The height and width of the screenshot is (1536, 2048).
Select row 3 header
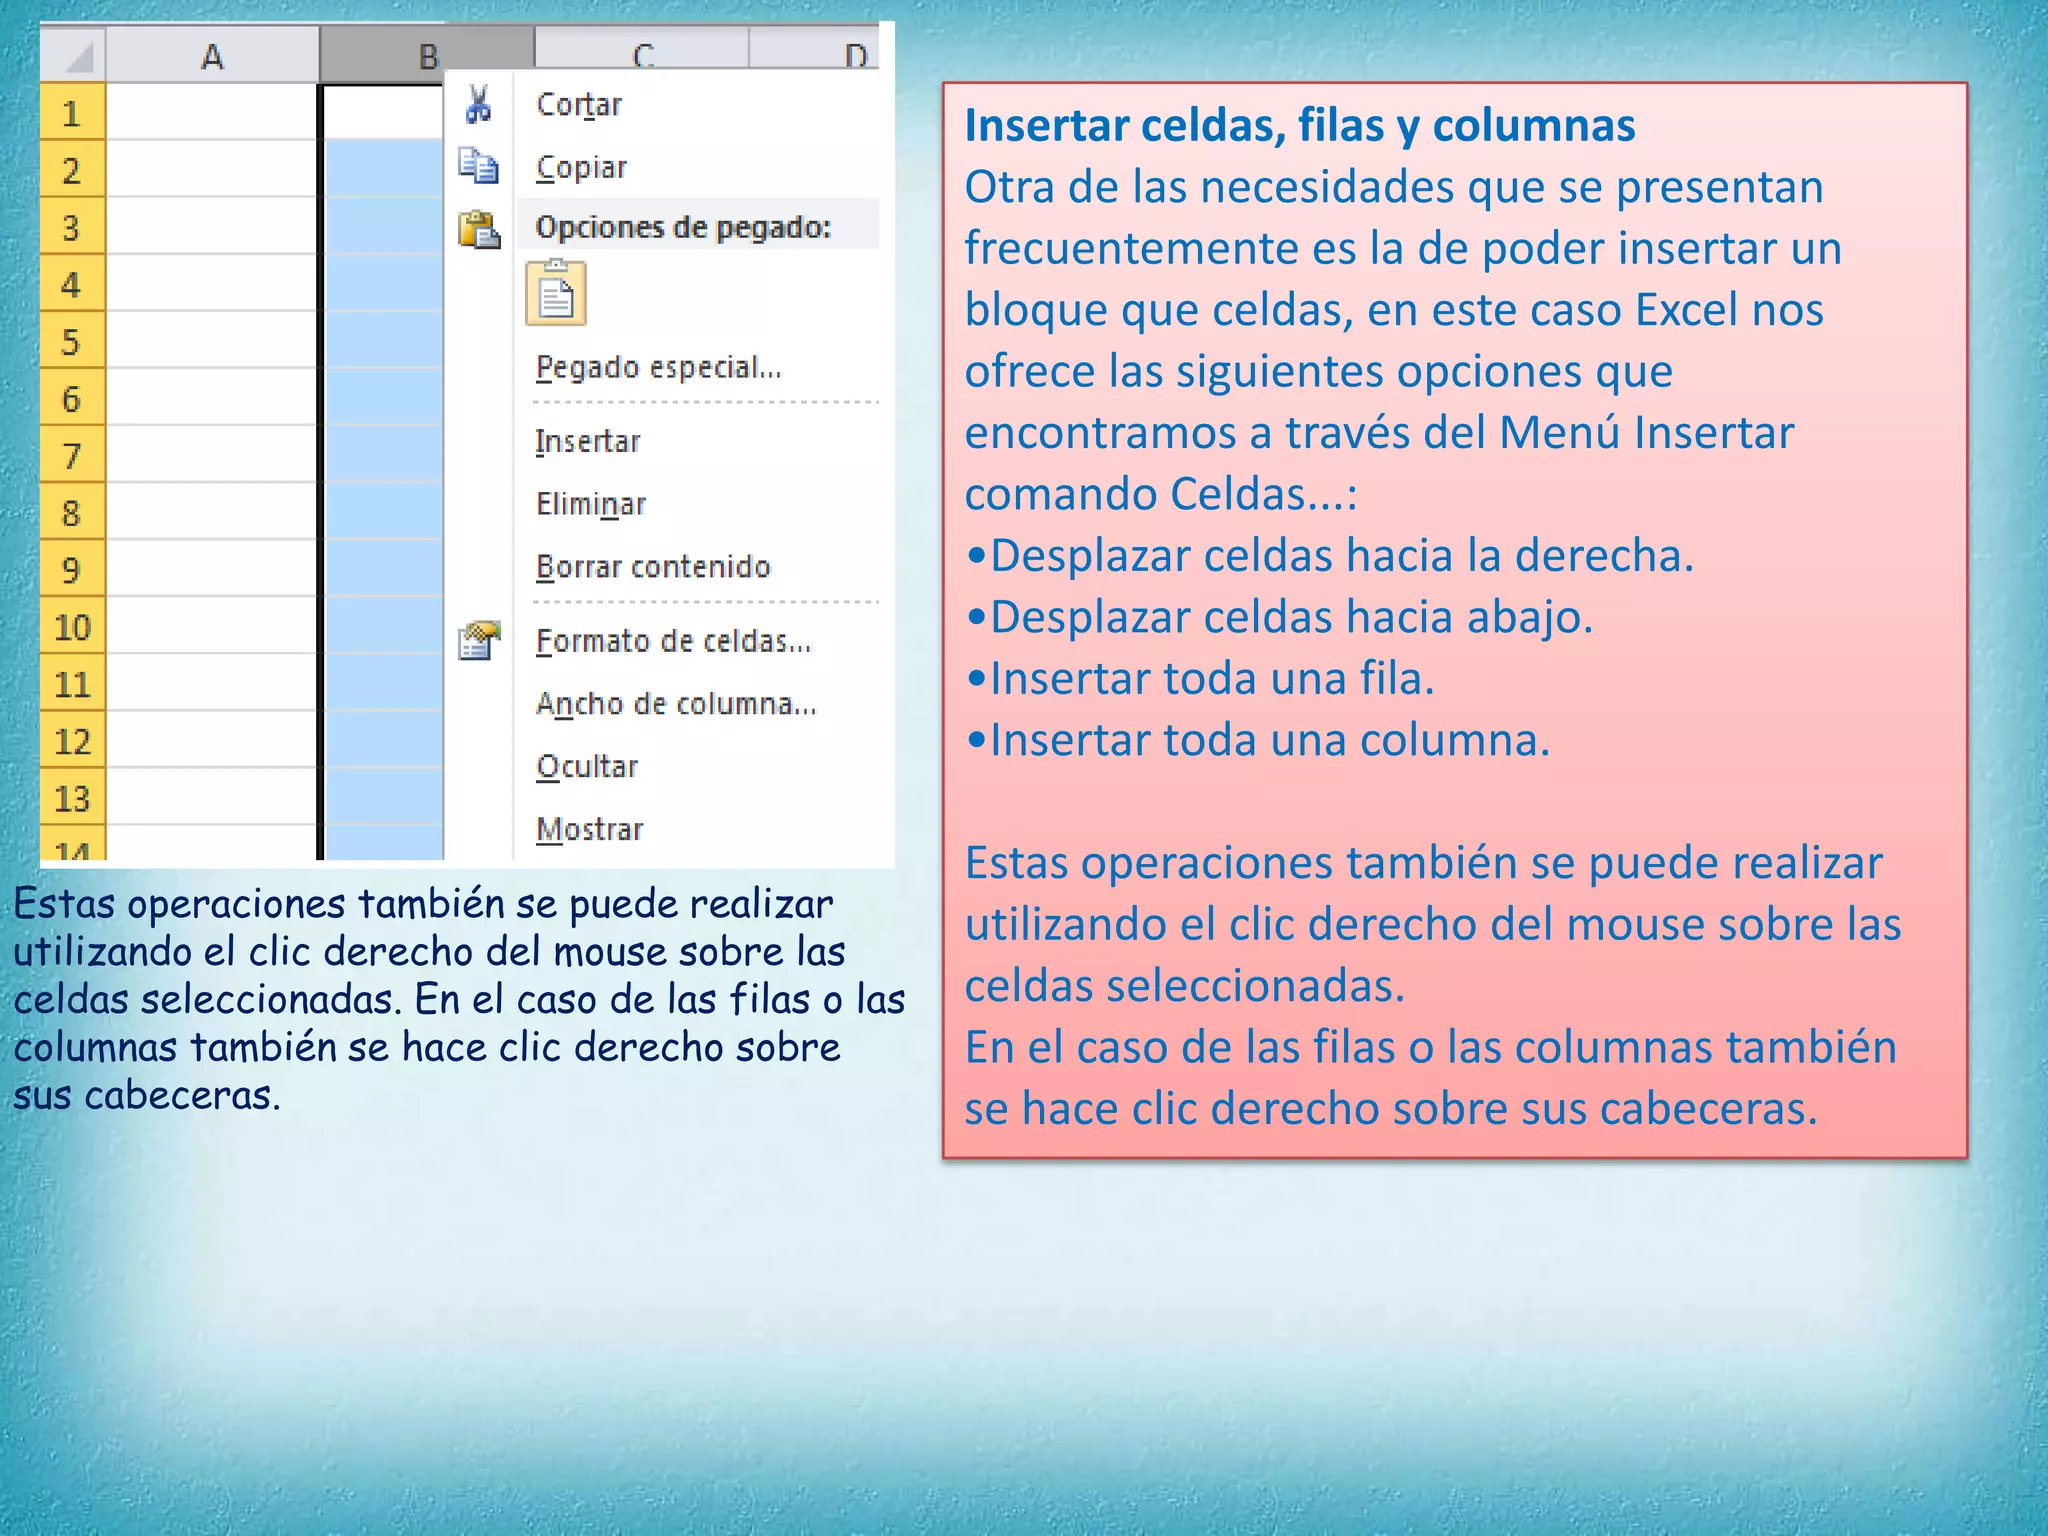coord(72,227)
